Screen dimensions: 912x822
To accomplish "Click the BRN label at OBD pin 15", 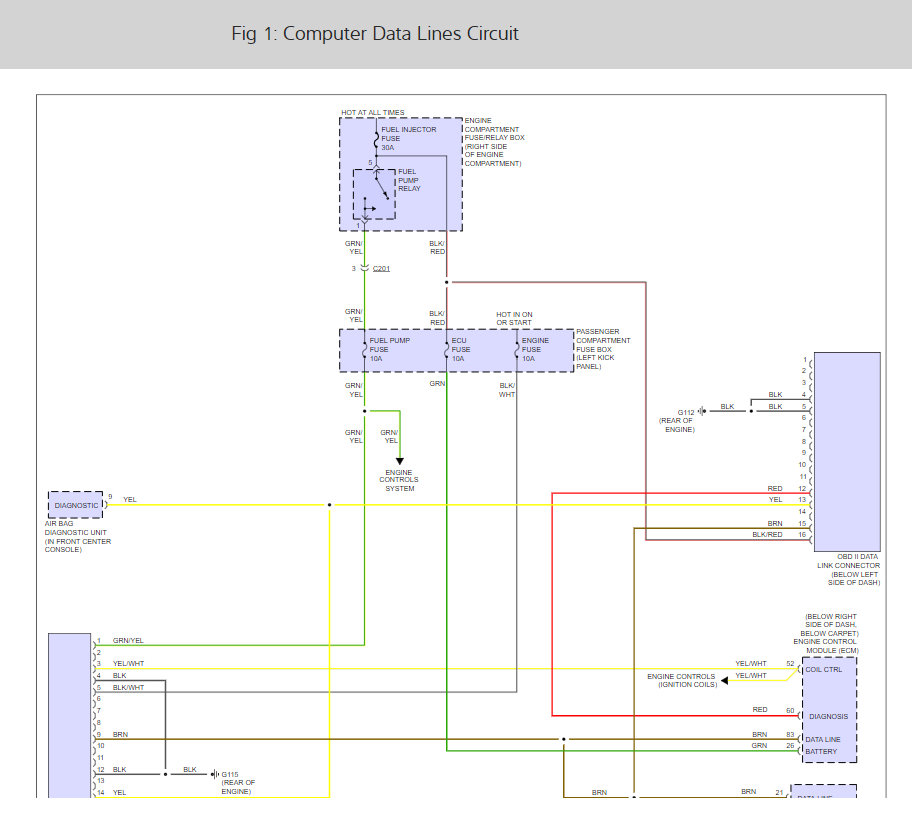I will point(775,524).
